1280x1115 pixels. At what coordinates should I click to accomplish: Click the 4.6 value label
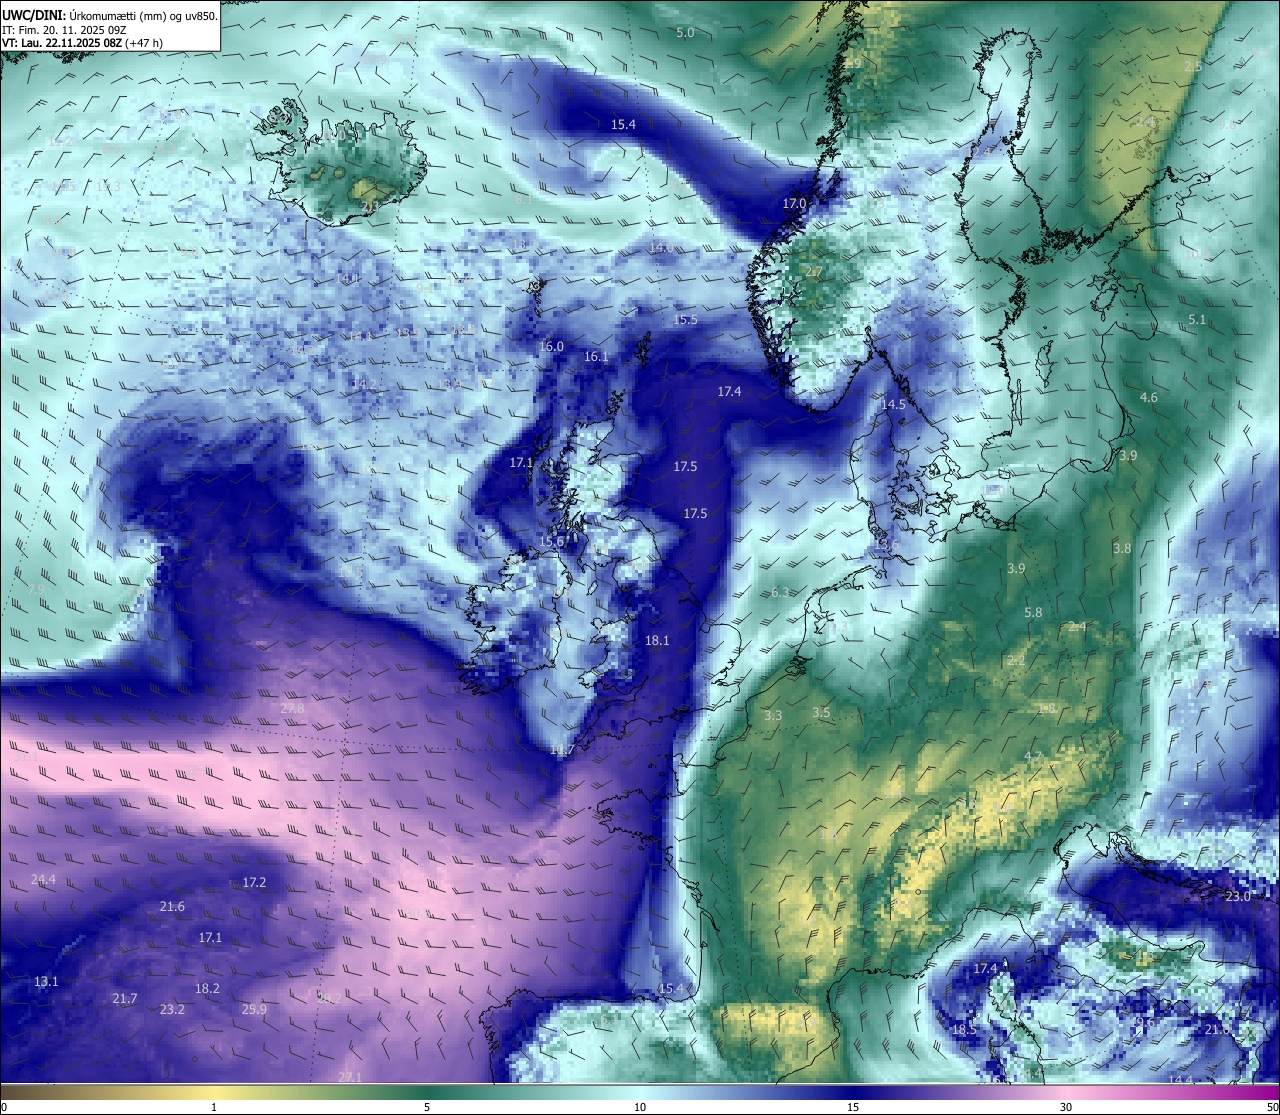(1149, 398)
